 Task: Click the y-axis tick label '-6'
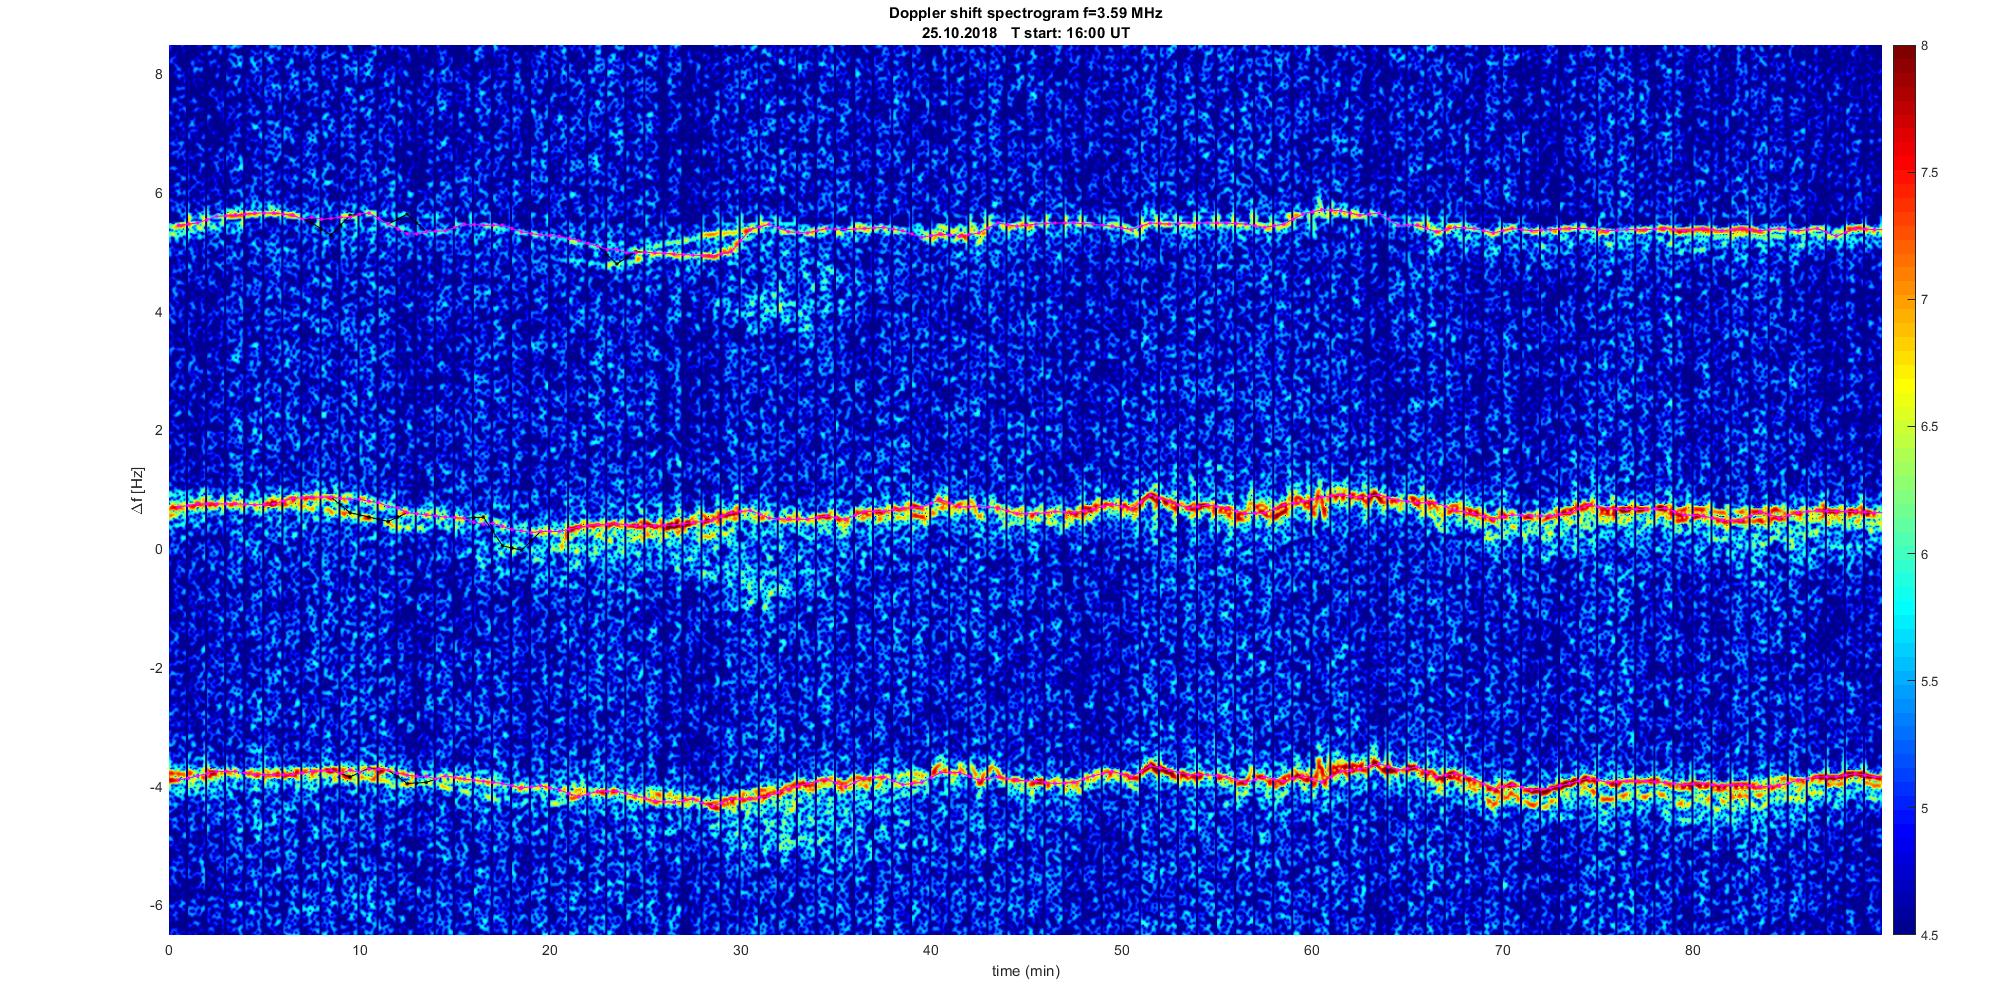coord(156,905)
